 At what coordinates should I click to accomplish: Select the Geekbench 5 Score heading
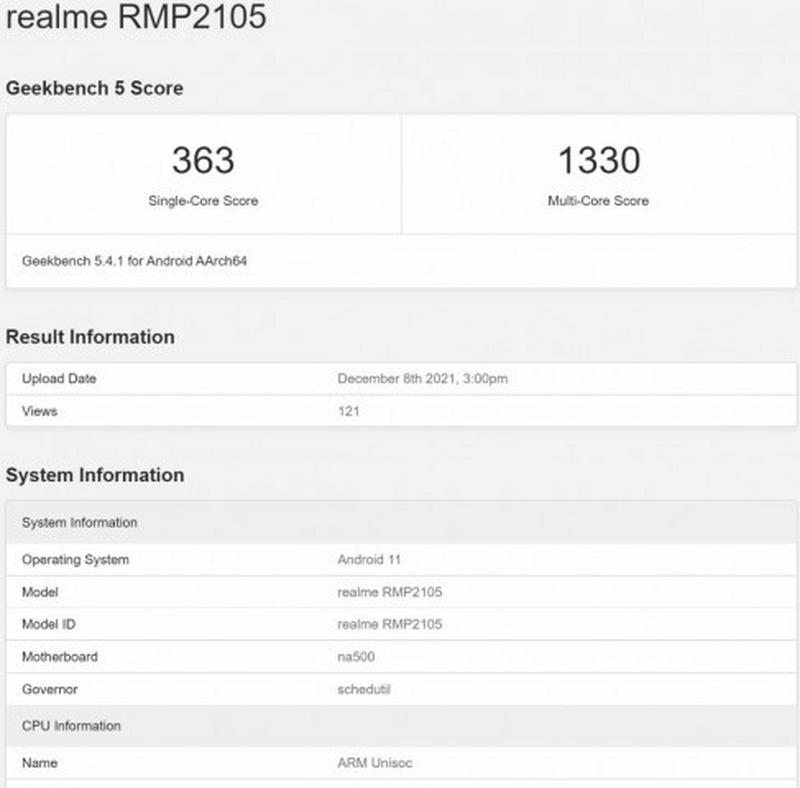click(94, 88)
